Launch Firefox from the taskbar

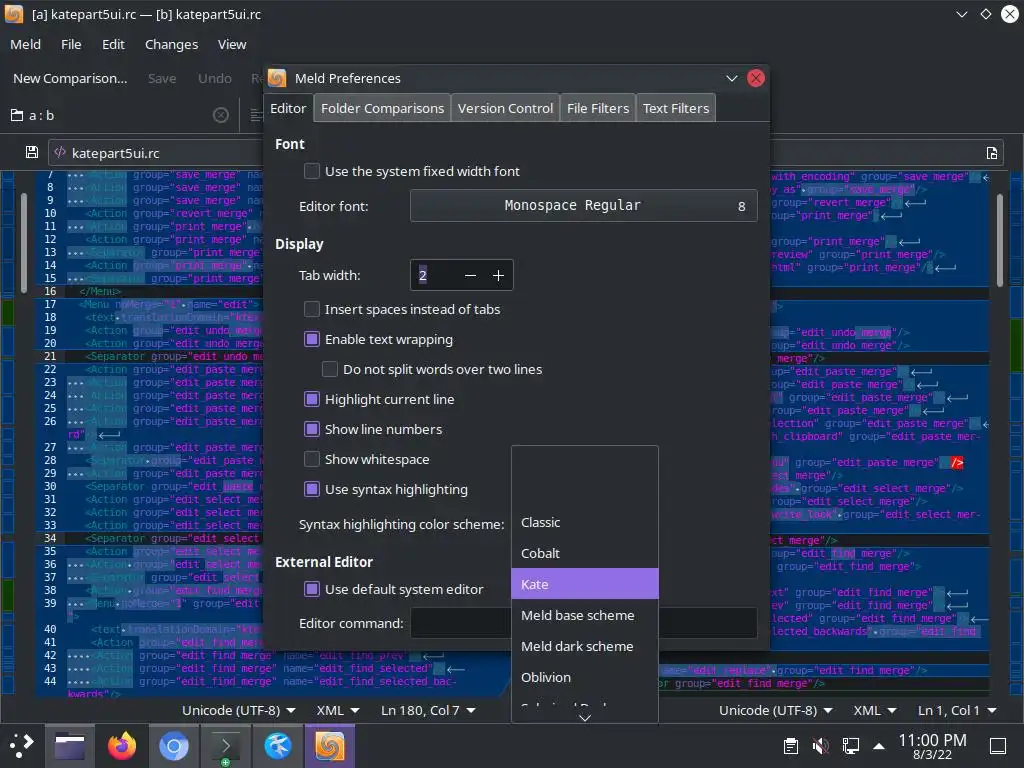point(121,745)
